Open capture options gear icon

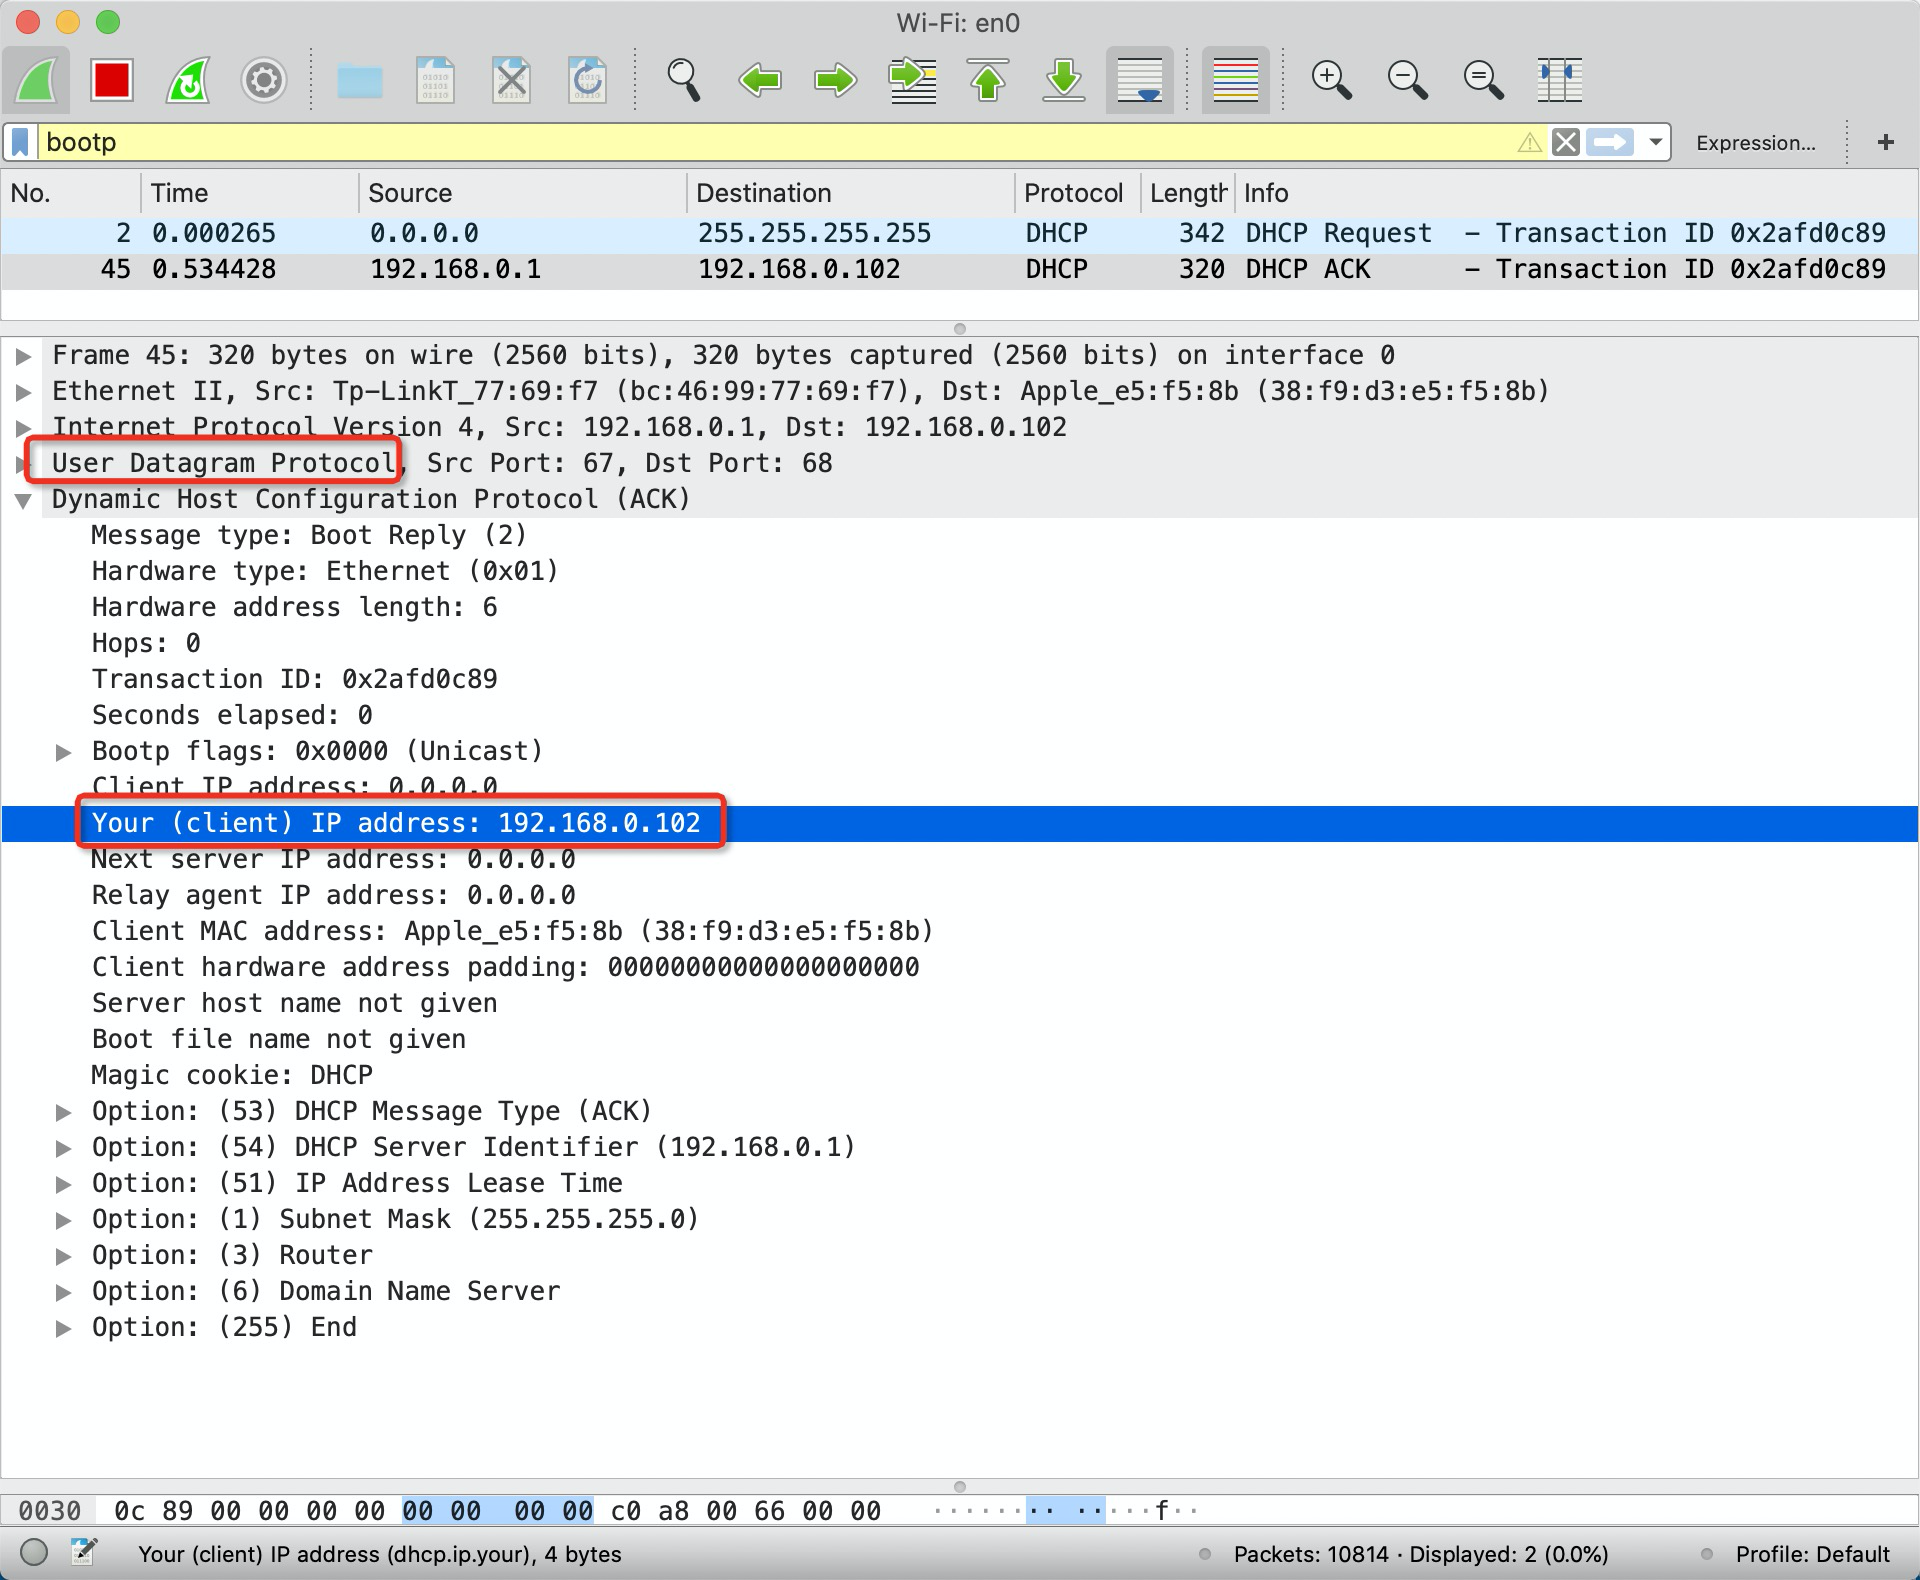pyautogui.click(x=264, y=80)
